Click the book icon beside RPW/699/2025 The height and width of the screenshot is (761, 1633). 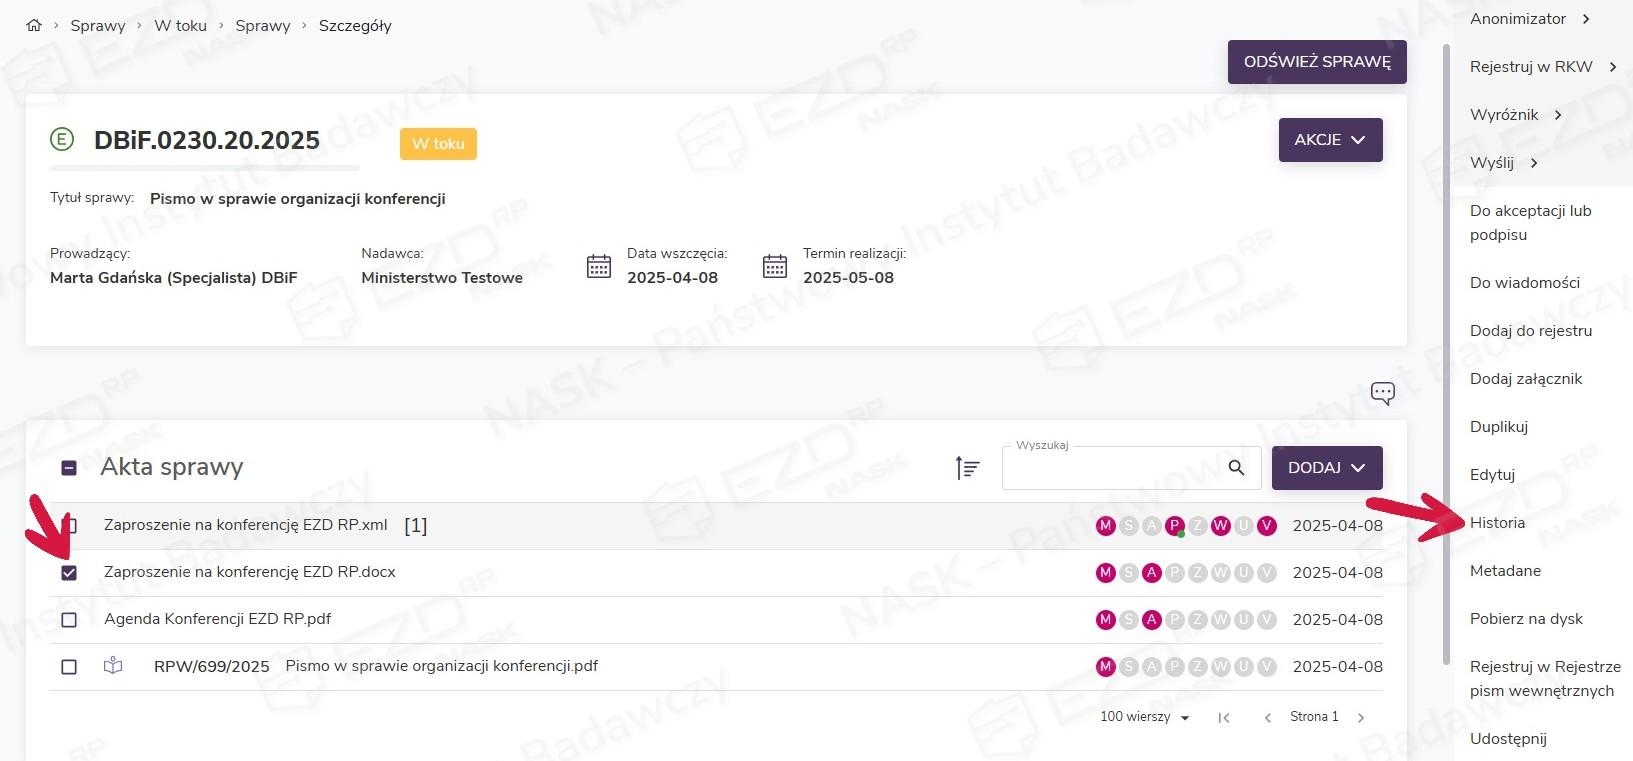coord(113,666)
